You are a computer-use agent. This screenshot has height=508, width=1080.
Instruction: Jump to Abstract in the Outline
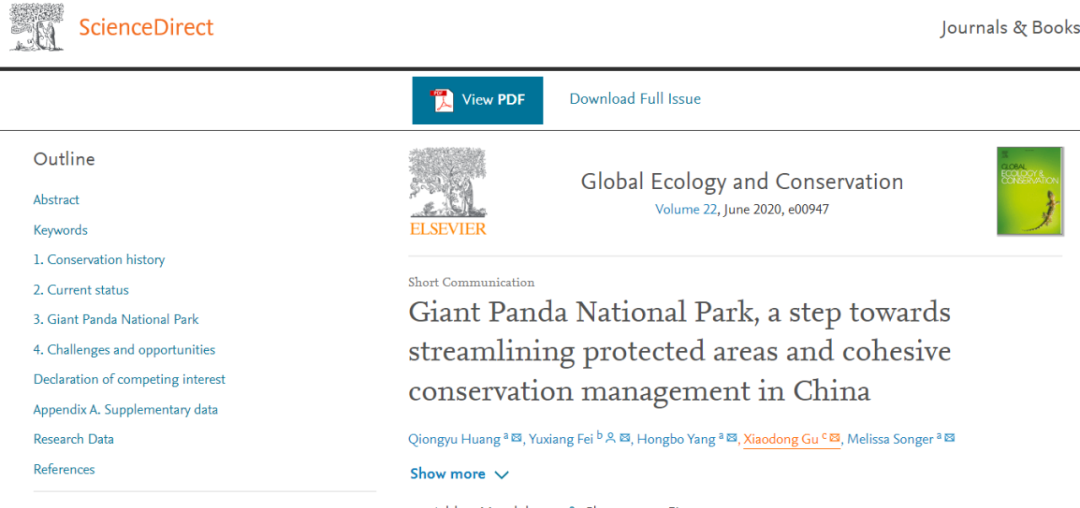tap(56, 200)
